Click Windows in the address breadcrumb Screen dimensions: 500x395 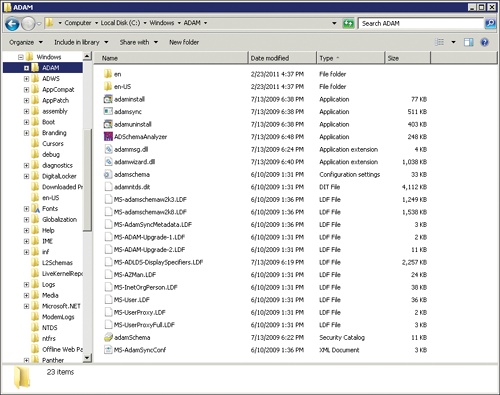tap(162, 23)
